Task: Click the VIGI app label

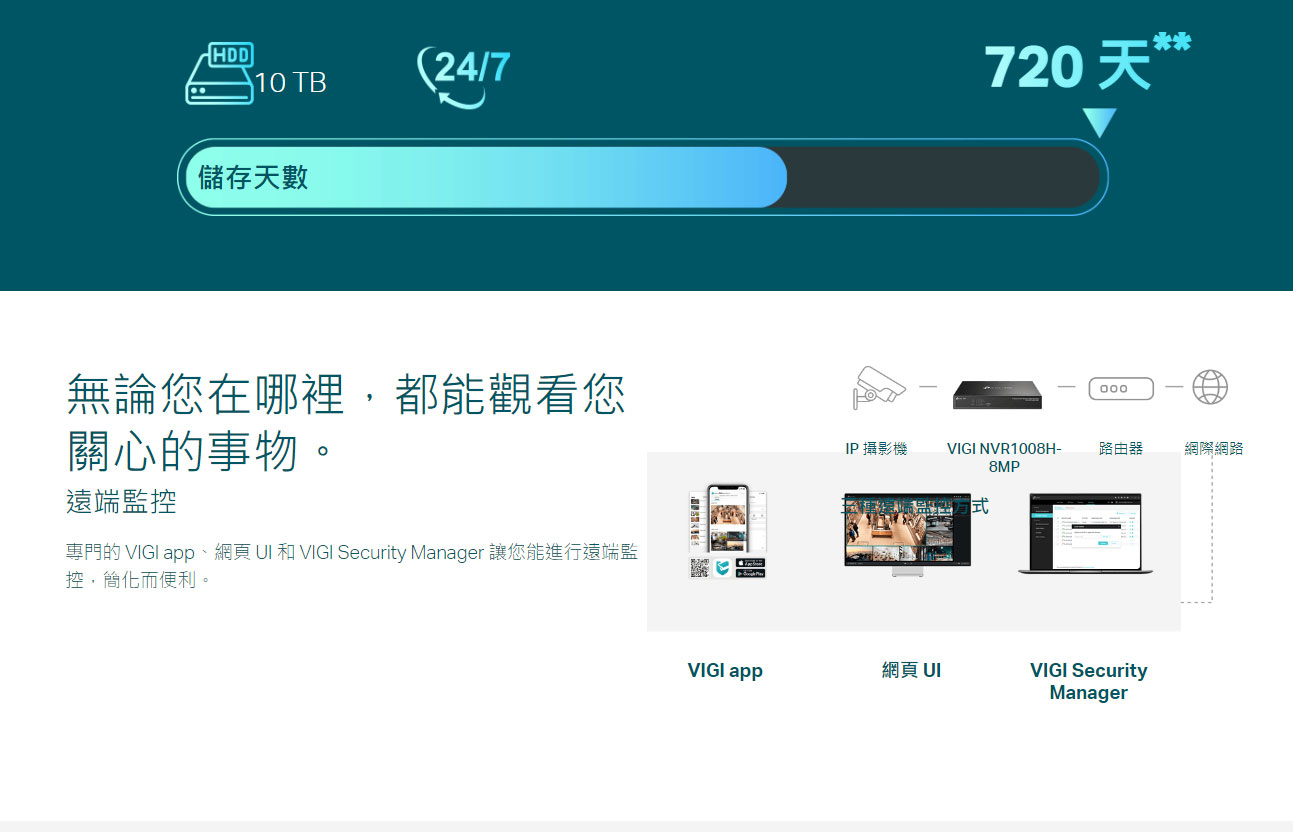Action: [x=725, y=671]
